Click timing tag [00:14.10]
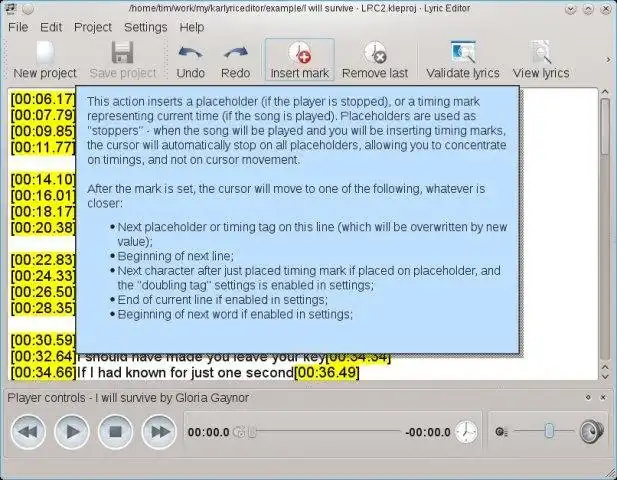 click(x=43, y=179)
